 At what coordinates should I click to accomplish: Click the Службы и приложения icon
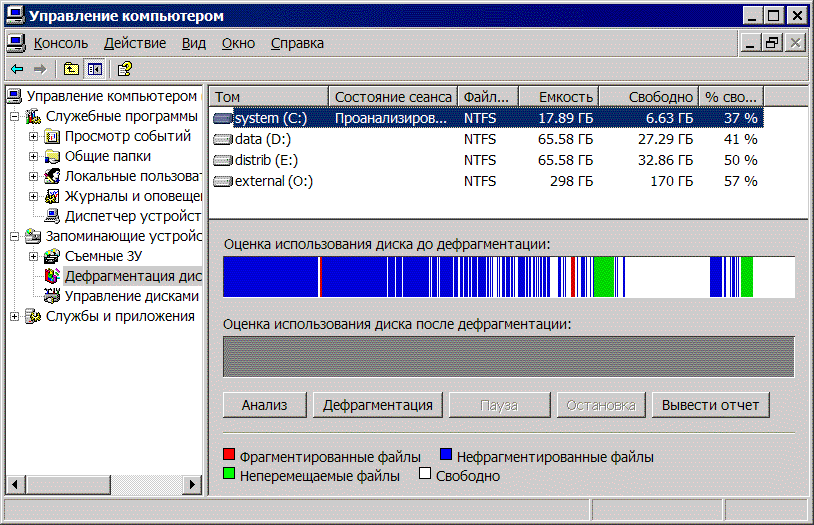coord(33,316)
